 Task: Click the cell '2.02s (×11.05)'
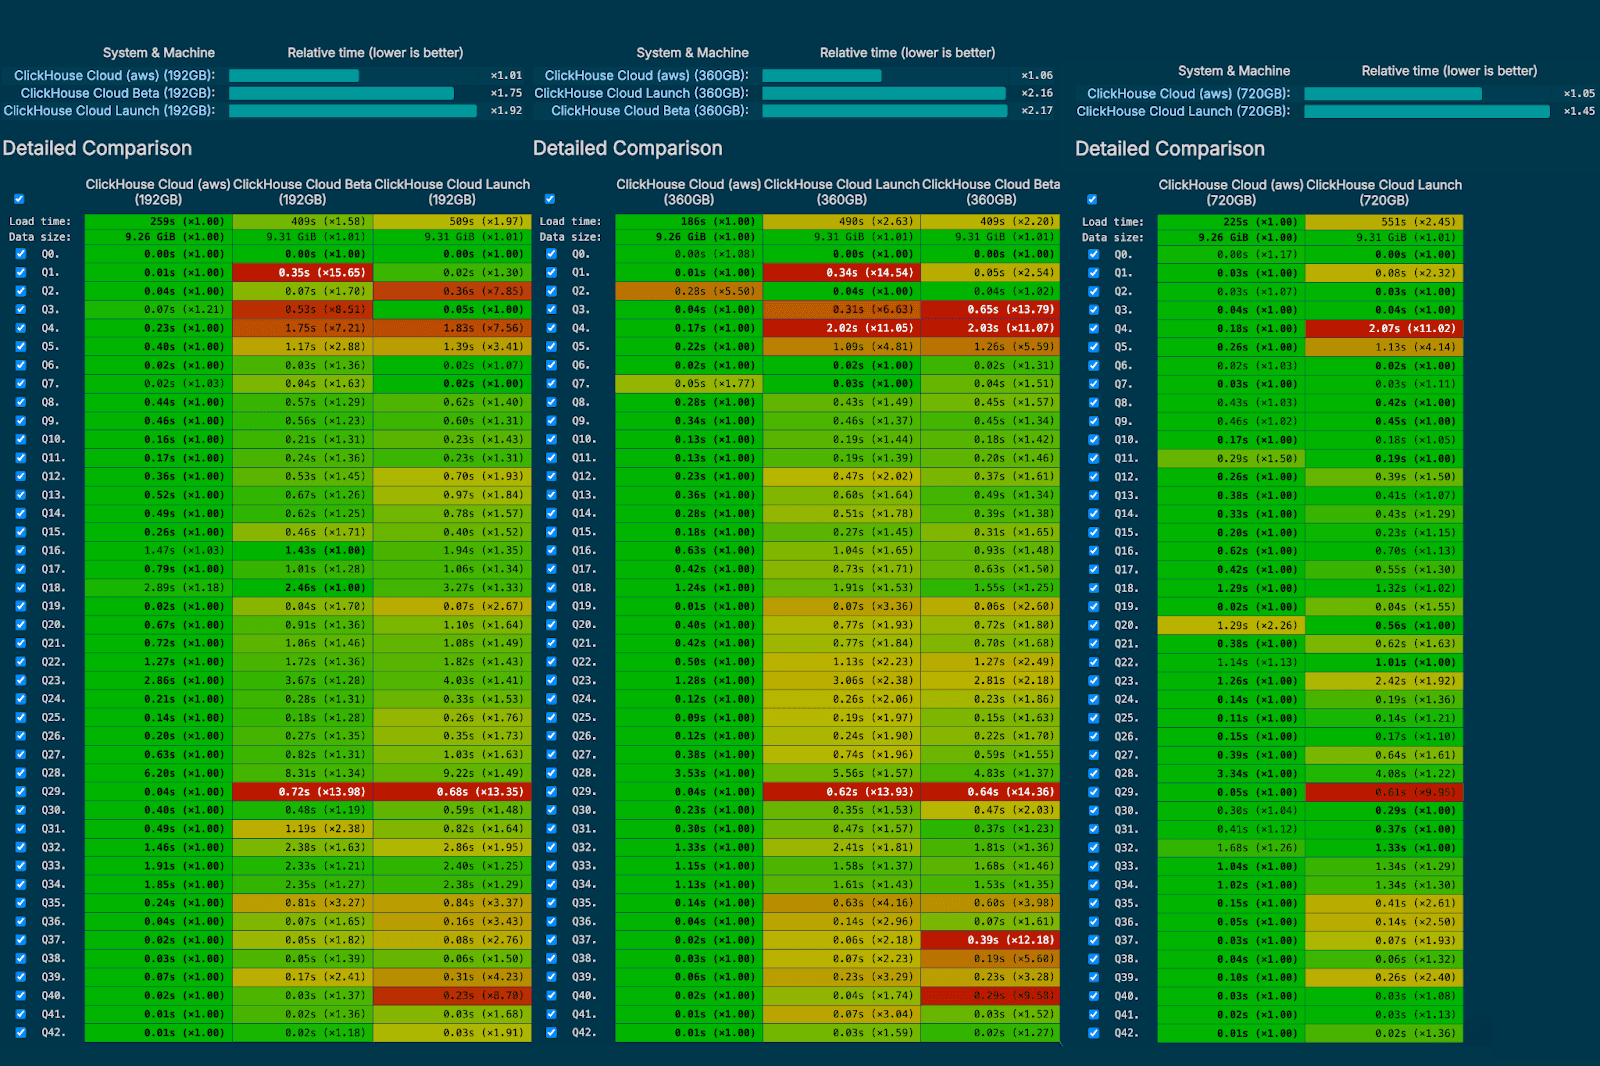pyautogui.click(x=841, y=328)
